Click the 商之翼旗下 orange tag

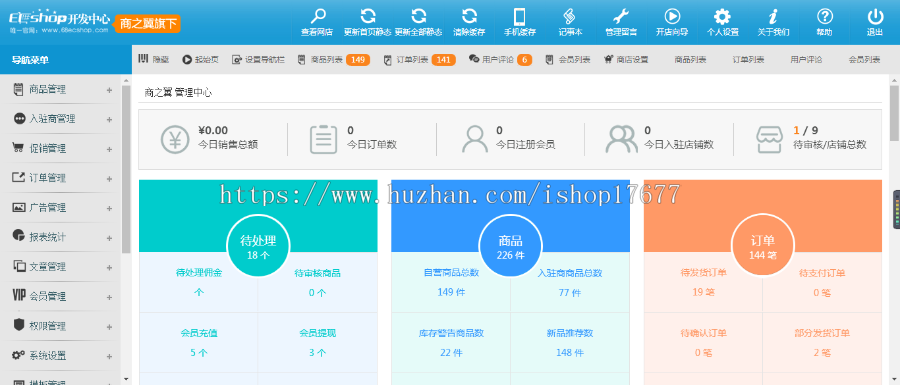(148, 24)
